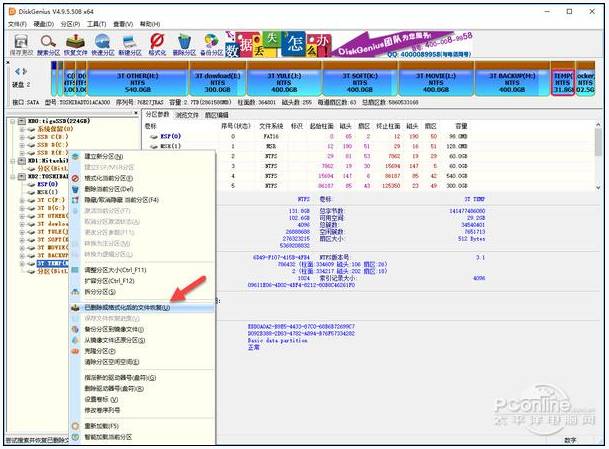Expand the 3T OTHER partition tree node
Viewport: 609px width, 449px height.
coord(22,216)
